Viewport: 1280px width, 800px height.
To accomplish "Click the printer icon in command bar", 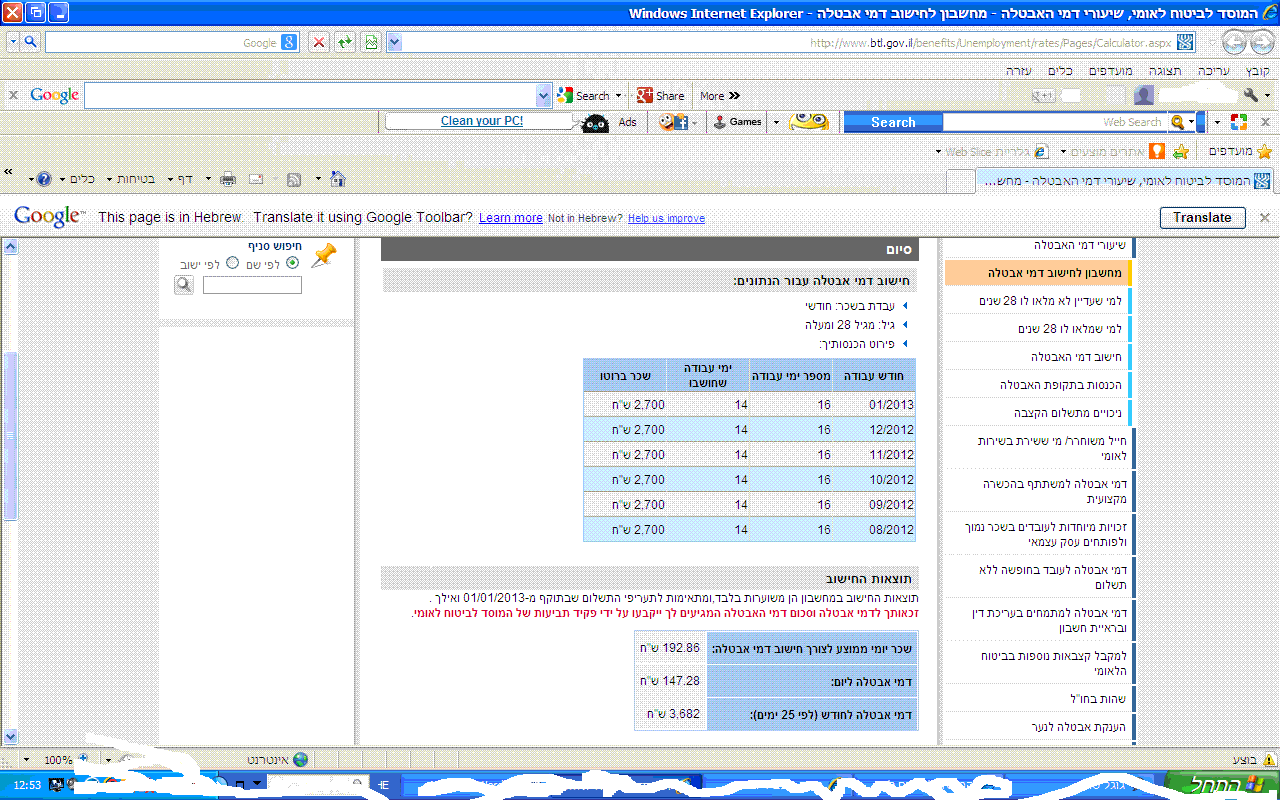I will 228,179.
